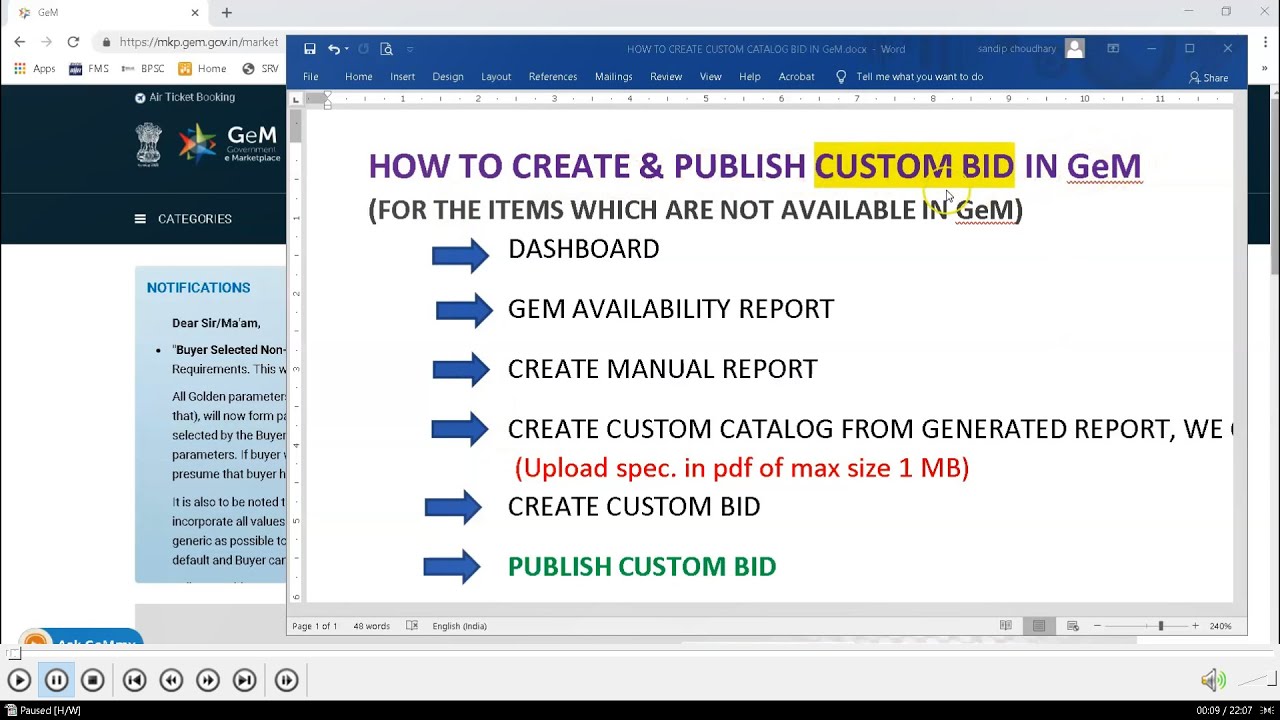The height and width of the screenshot is (720, 1280).
Task: Open the FMS bookmark
Action: [x=89, y=69]
